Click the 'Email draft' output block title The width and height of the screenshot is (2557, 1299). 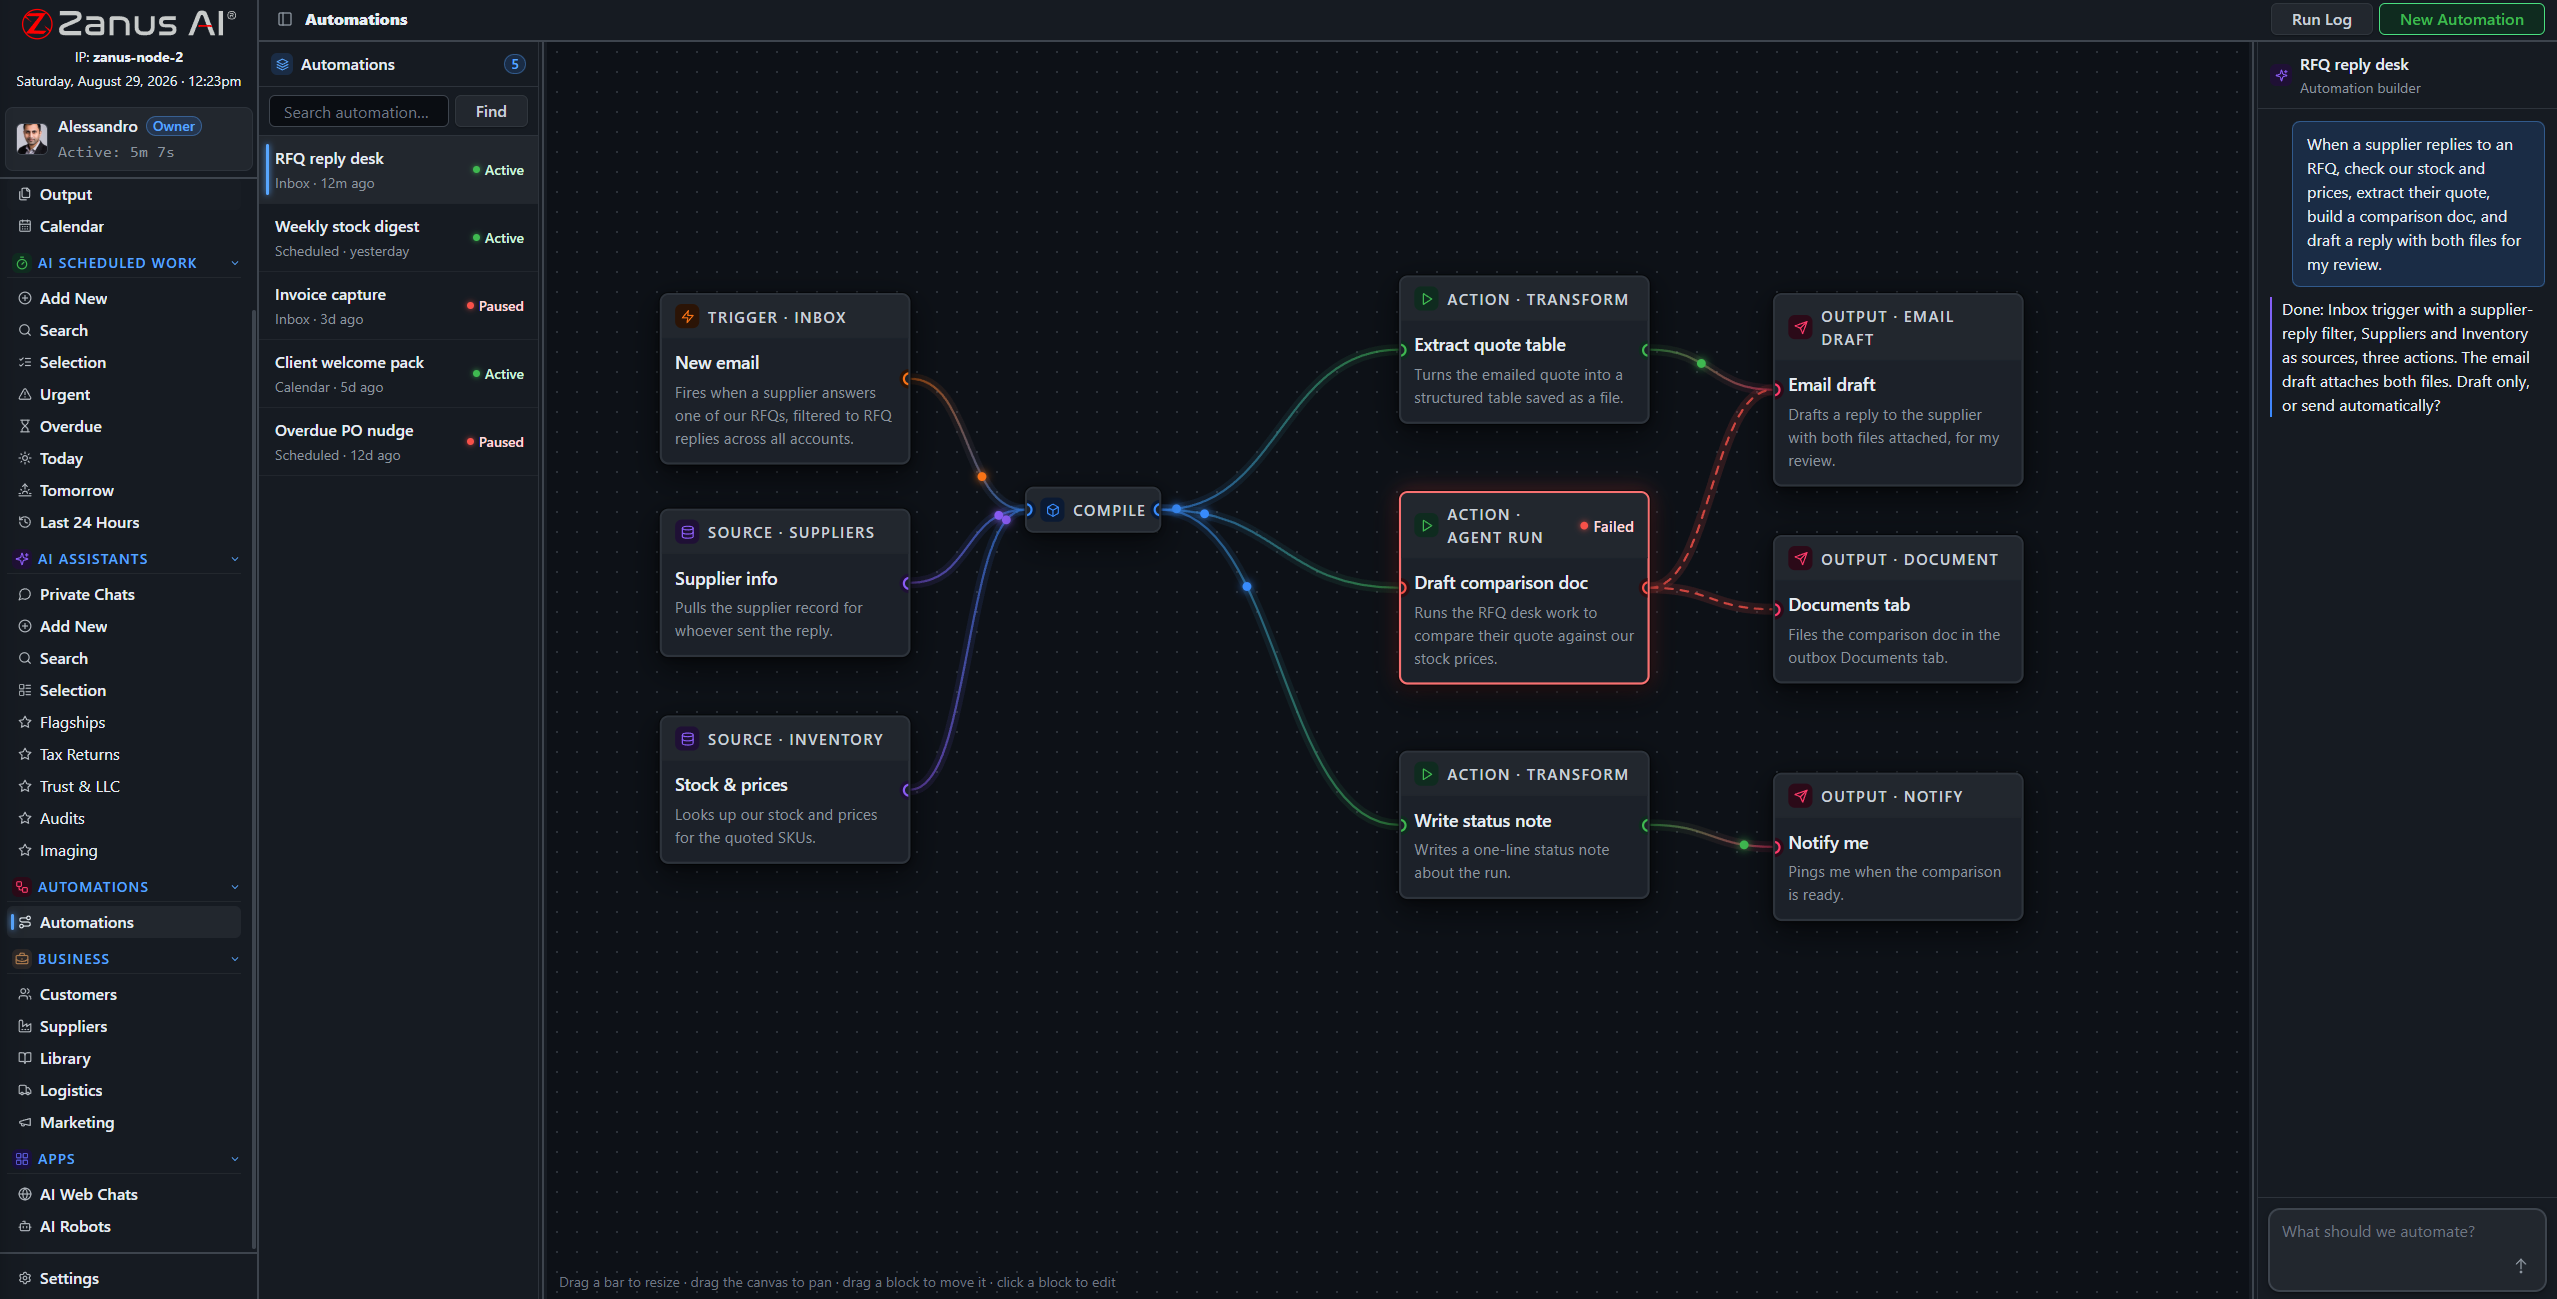tap(1831, 384)
